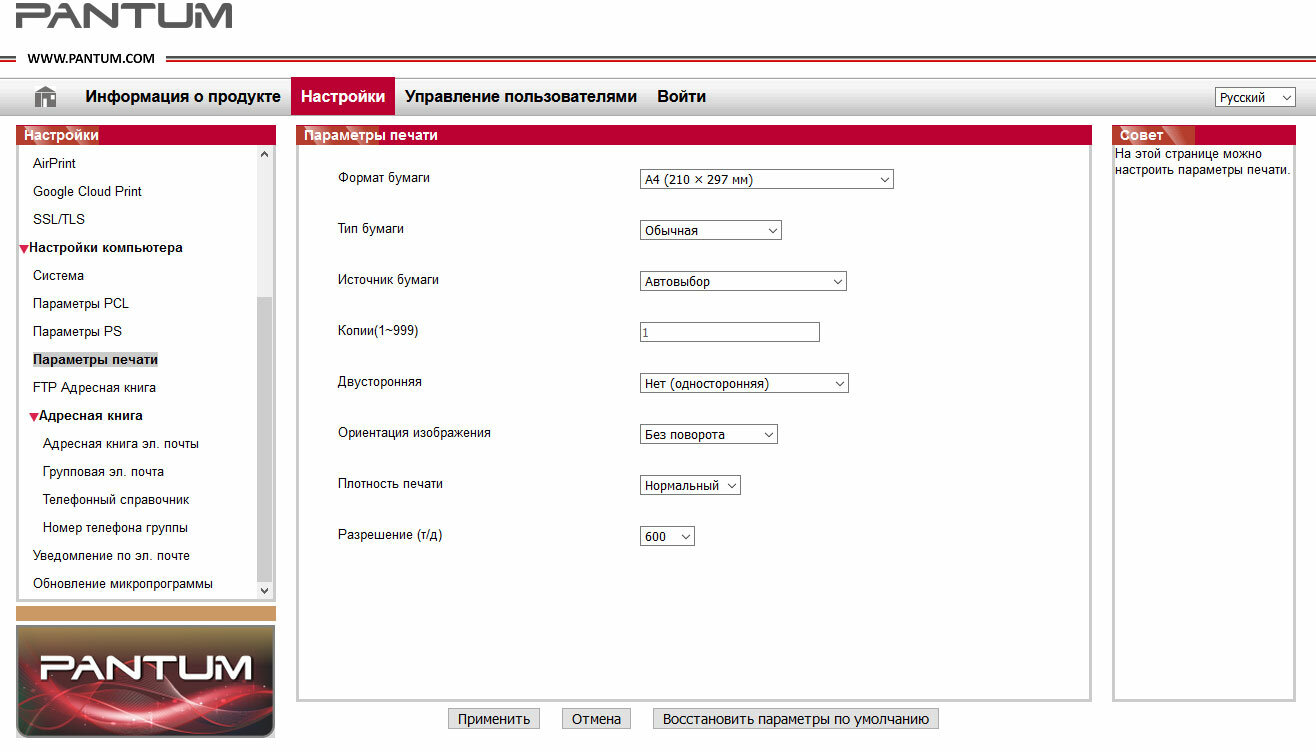Open the Двусторонняя printing dropdown
The width and height of the screenshot is (1316, 752).
[744, 384]
